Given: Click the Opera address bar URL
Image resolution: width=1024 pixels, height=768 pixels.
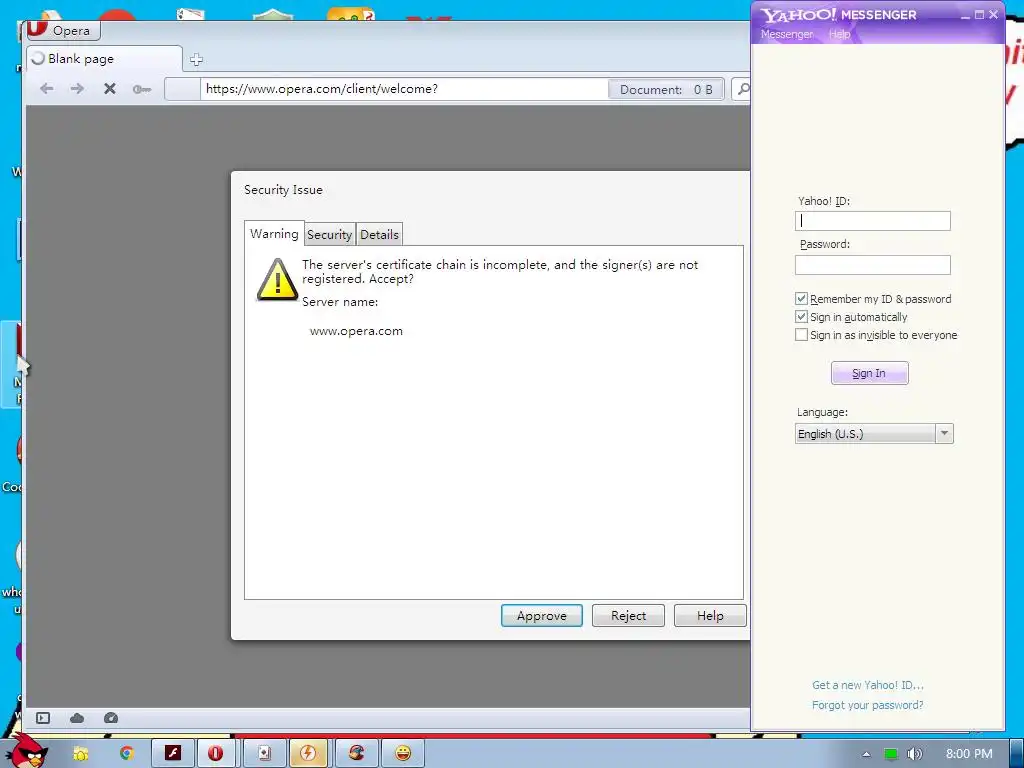Looking at the screenshot, I should tap(321, 89).
